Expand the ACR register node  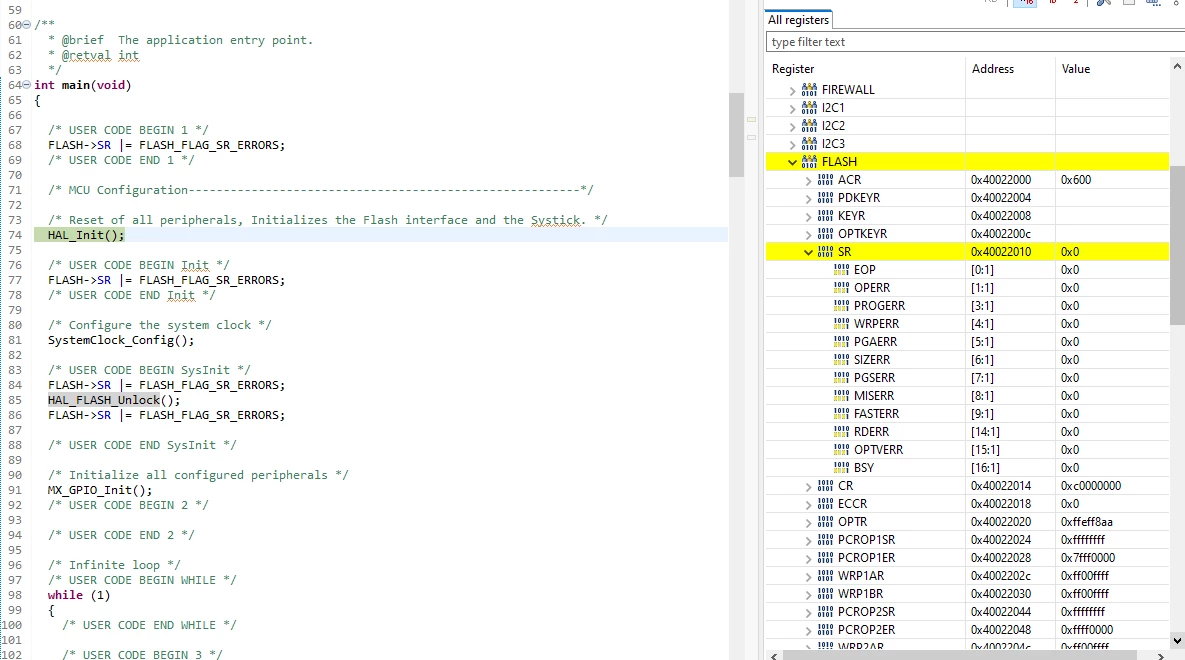pyautogui.click(x=808, y=181)
